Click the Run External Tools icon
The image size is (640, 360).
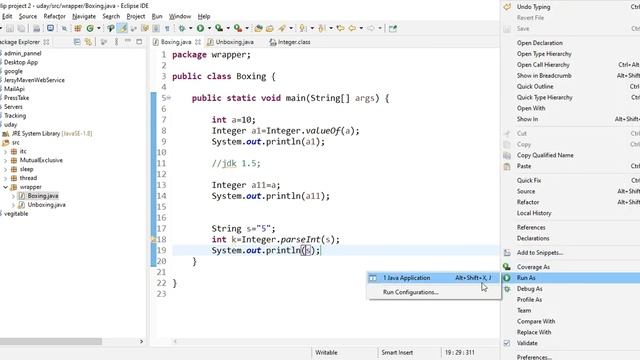point(238,28)
